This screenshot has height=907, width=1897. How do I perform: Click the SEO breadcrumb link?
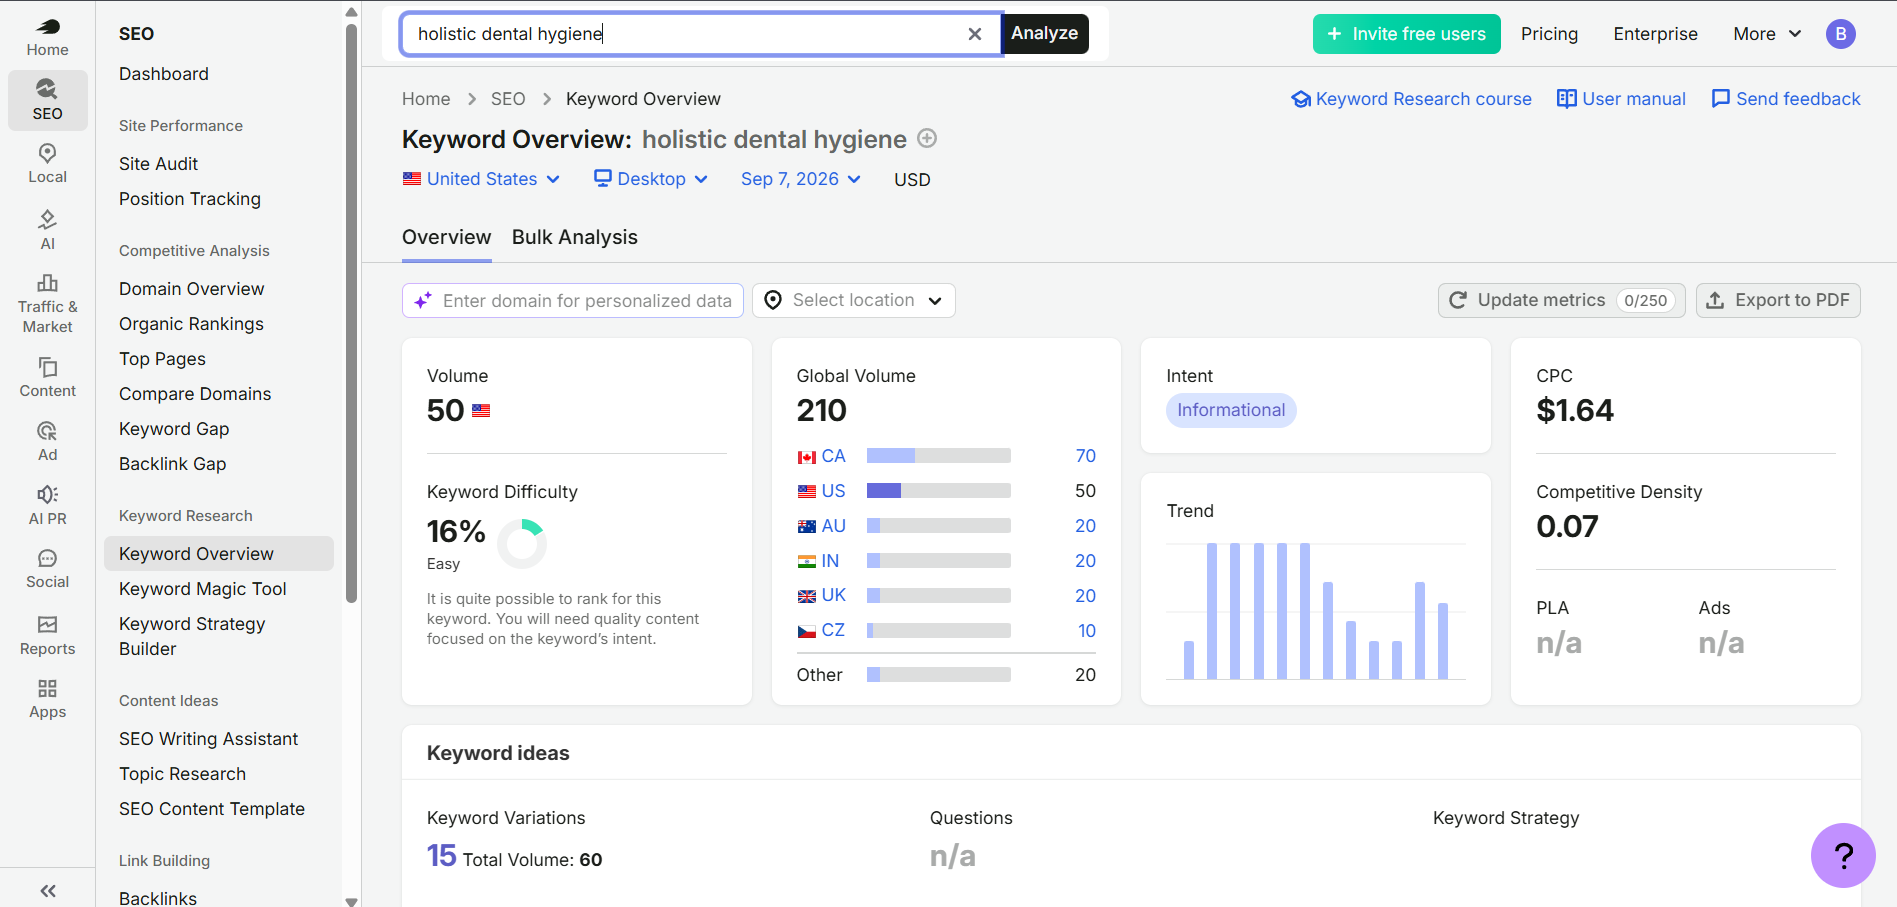click(x=508, y=99)
